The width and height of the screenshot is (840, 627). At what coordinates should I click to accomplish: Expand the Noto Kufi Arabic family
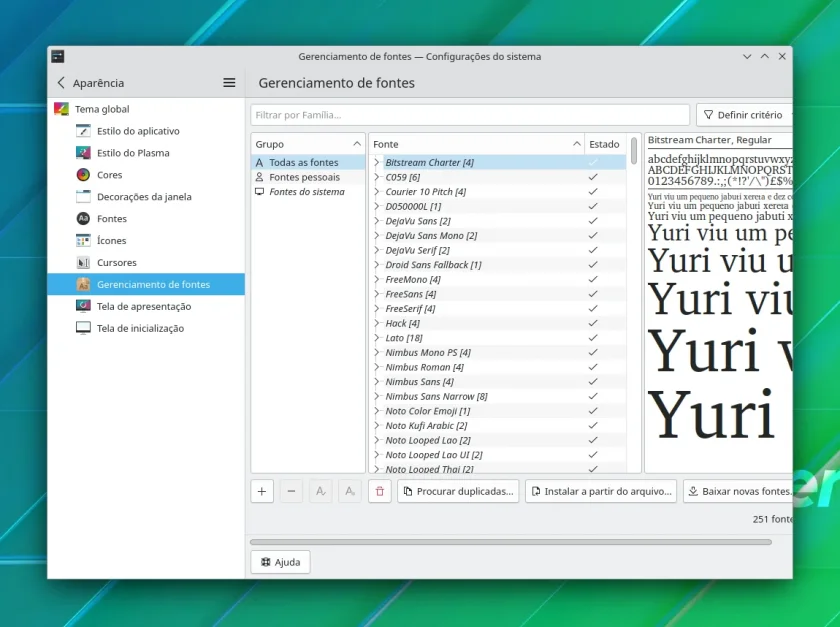click(x=377, y=426)
